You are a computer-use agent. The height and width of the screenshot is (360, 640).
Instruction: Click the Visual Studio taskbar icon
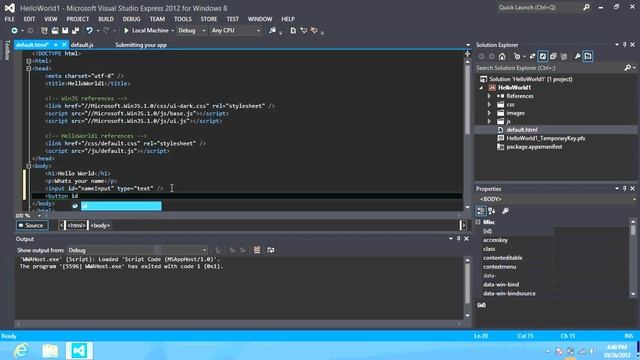tap(79, 351)
